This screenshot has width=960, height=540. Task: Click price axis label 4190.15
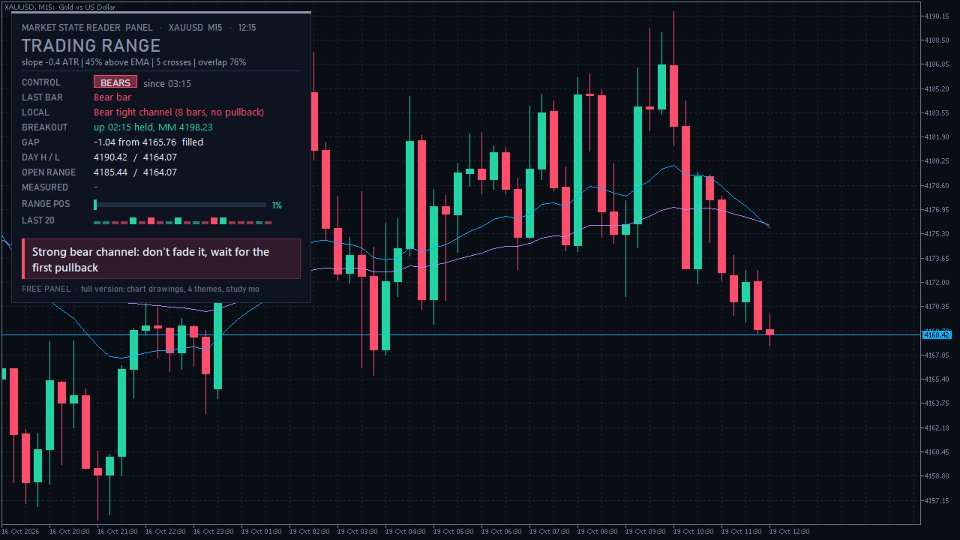click(937, 17)
